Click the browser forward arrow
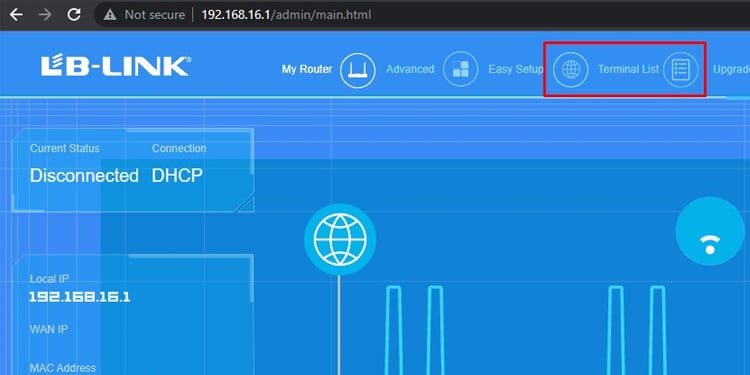 click(x=45, y=15)
